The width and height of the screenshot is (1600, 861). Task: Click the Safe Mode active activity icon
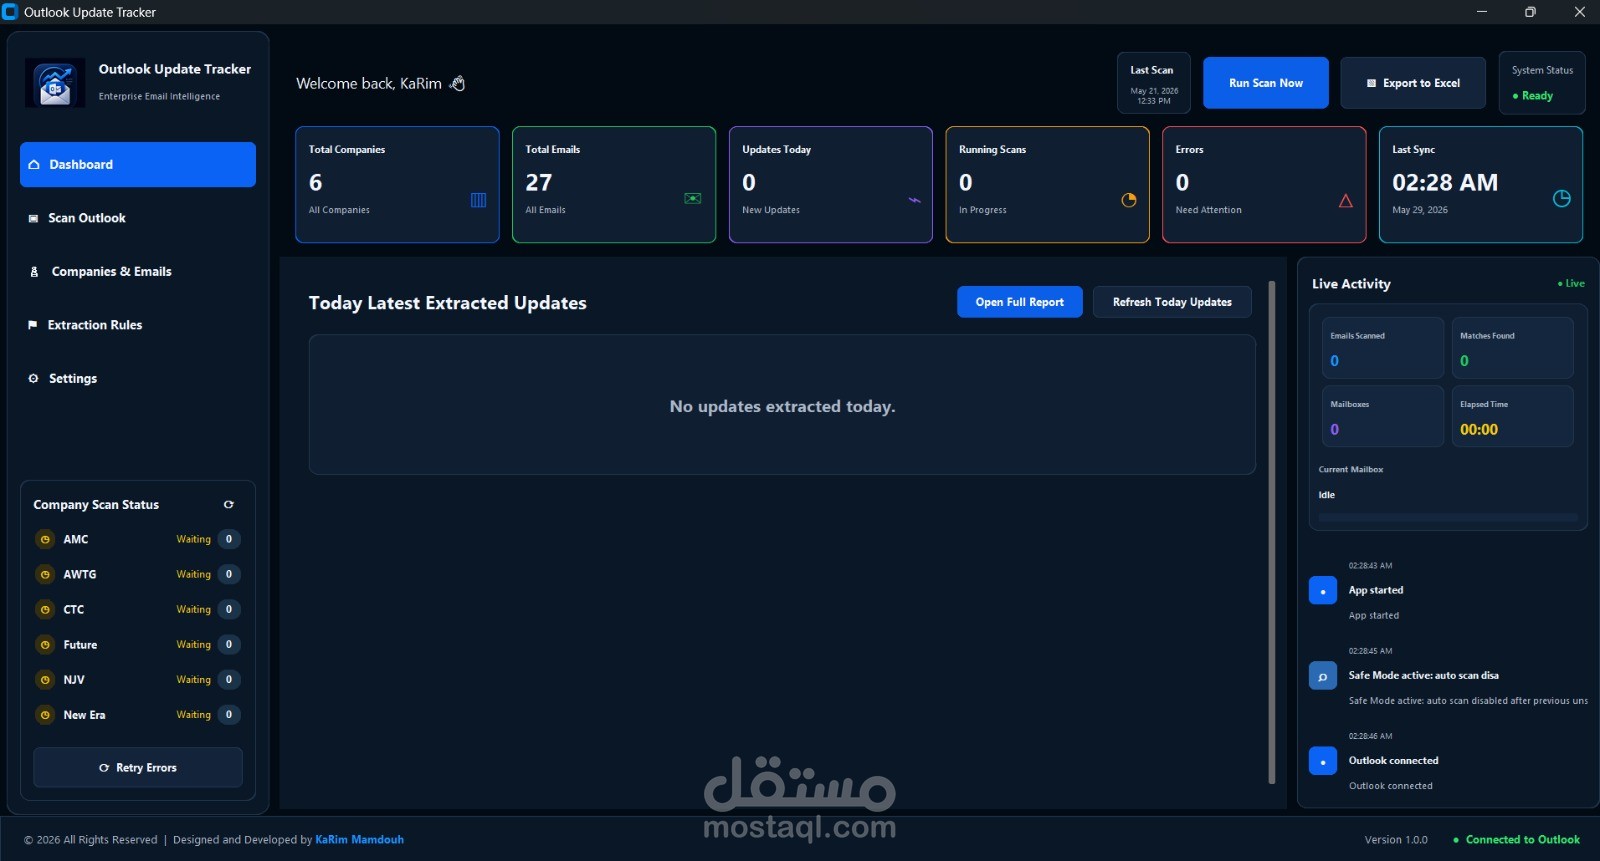(1322, 676)
